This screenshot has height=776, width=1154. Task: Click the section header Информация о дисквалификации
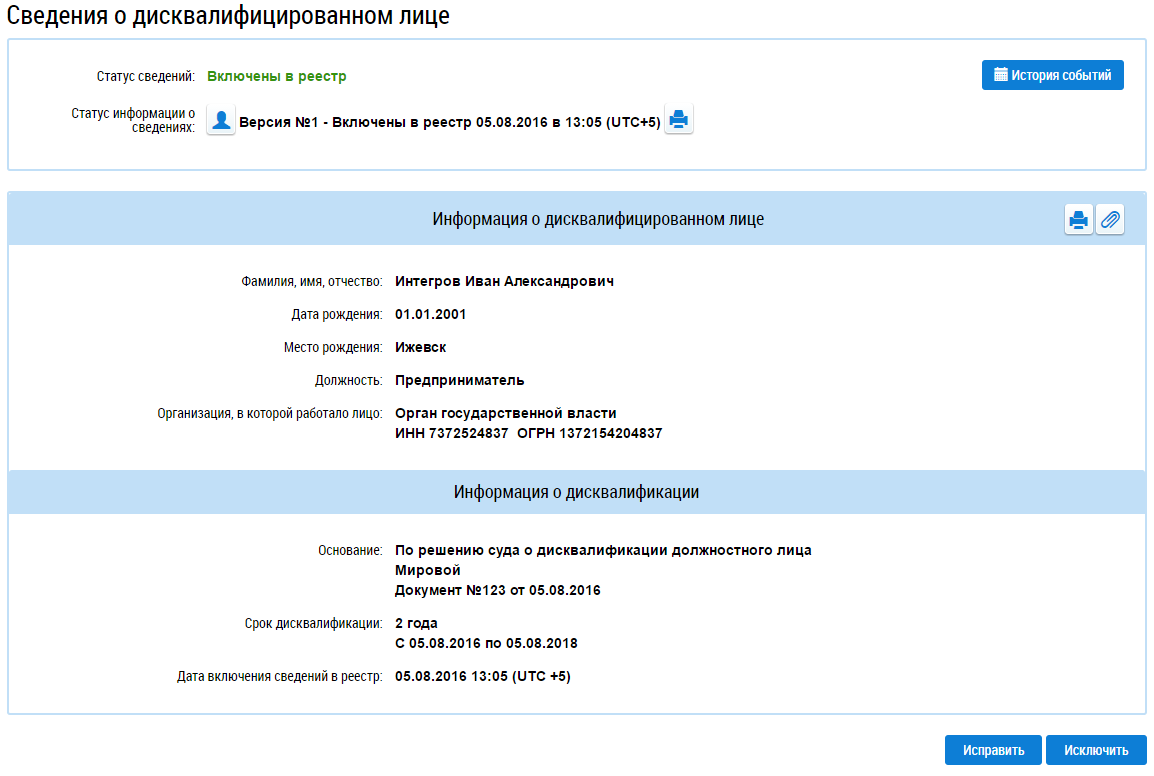coord(576,492)
